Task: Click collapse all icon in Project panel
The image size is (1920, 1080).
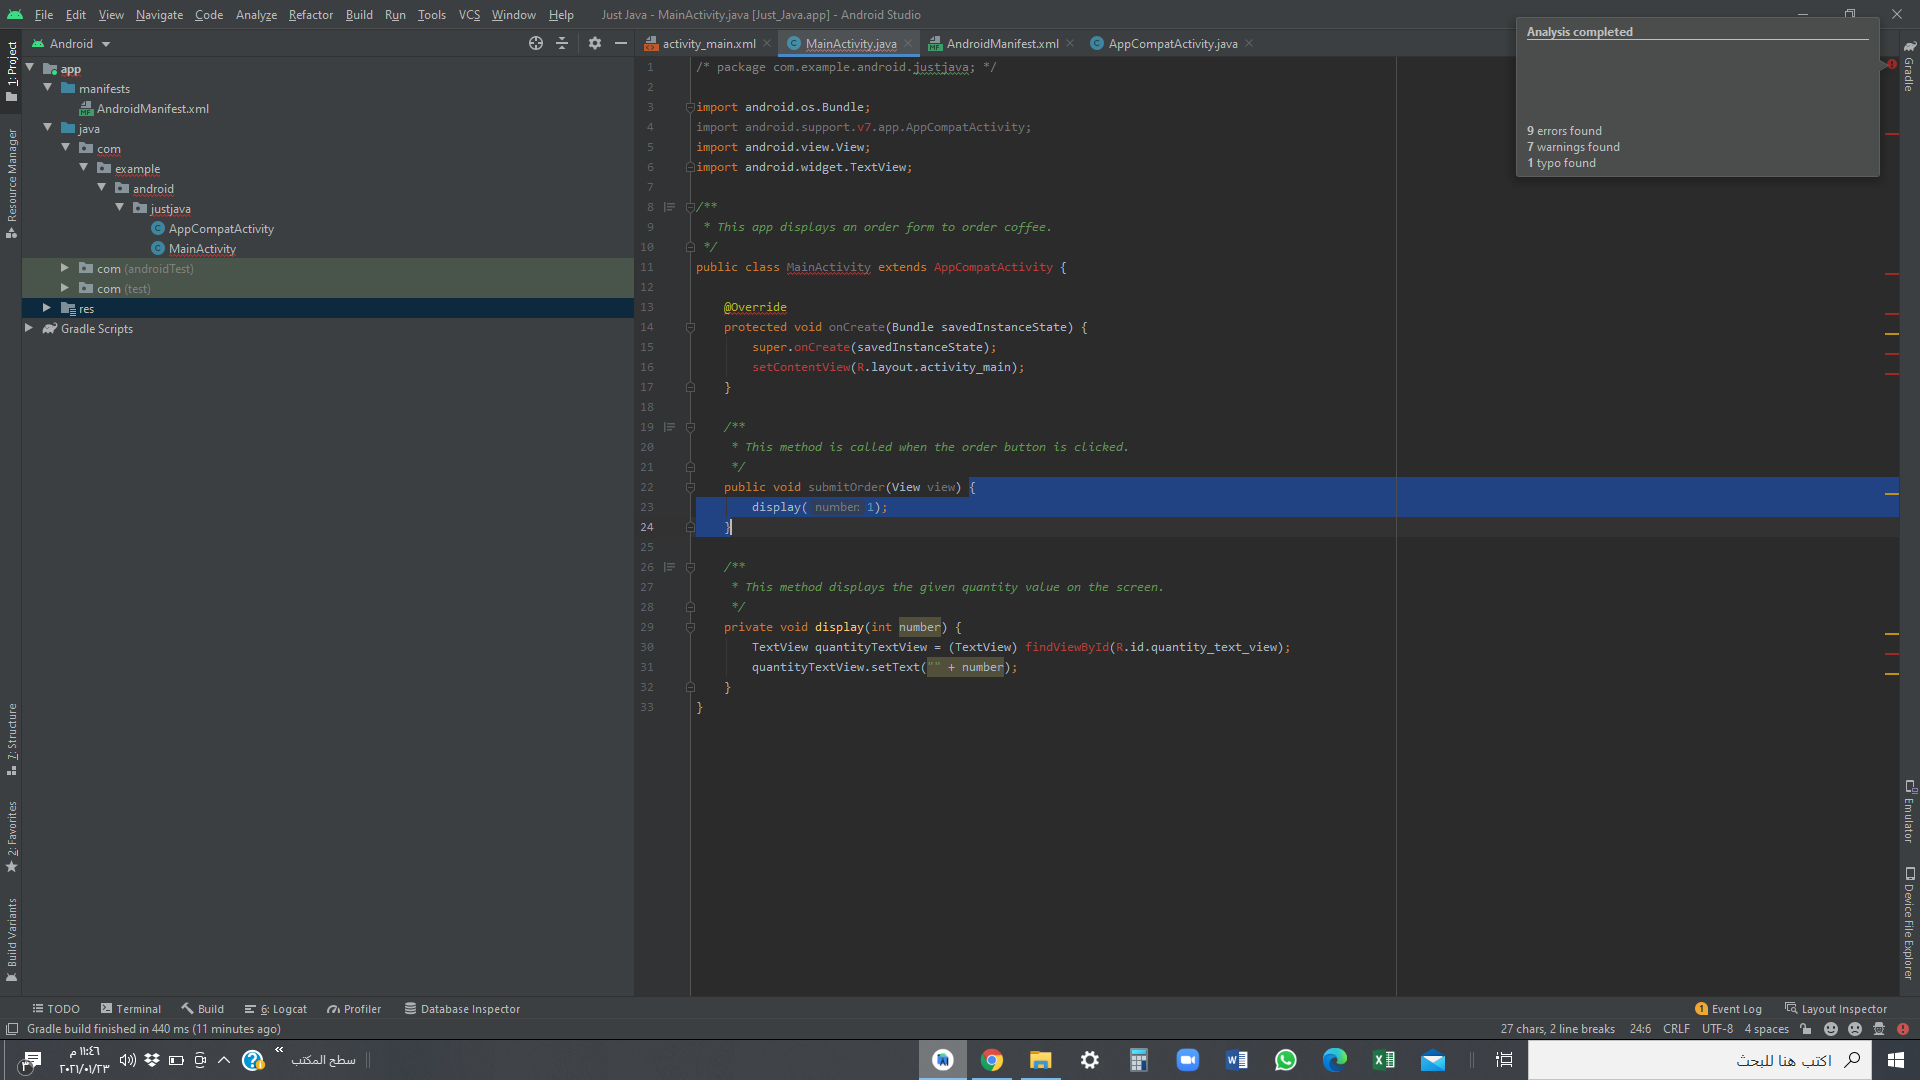Action: (562, 43)
